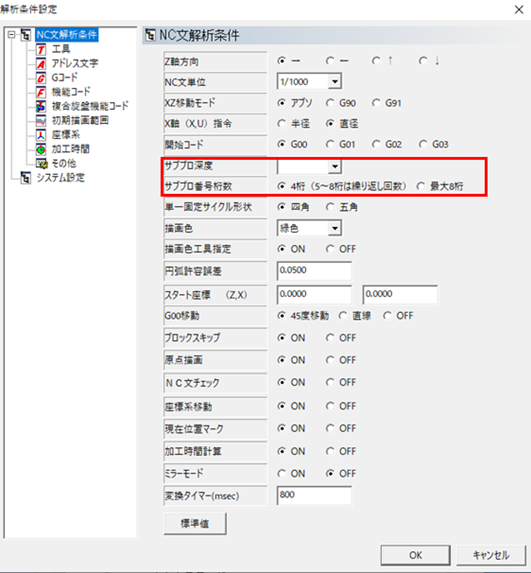531x573 pixels.
Task: Open the 機能コード icon entry
Action: click(x=41, y=92)
